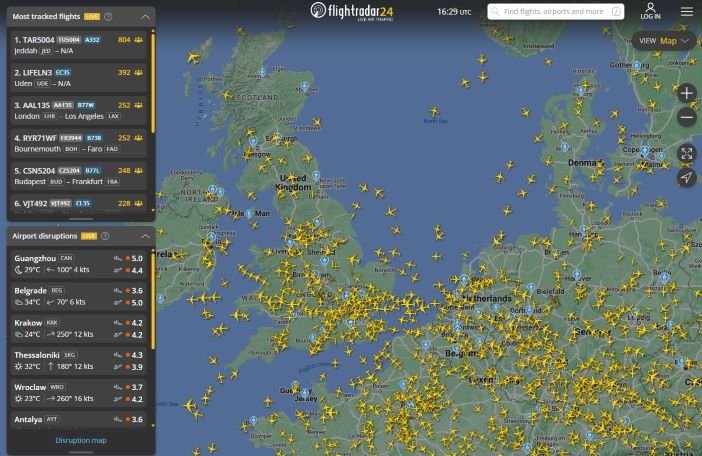Viewport: 702px width, 456px height.
Task: Click the 16:29 UTC clock
Action: pos(454,12)
